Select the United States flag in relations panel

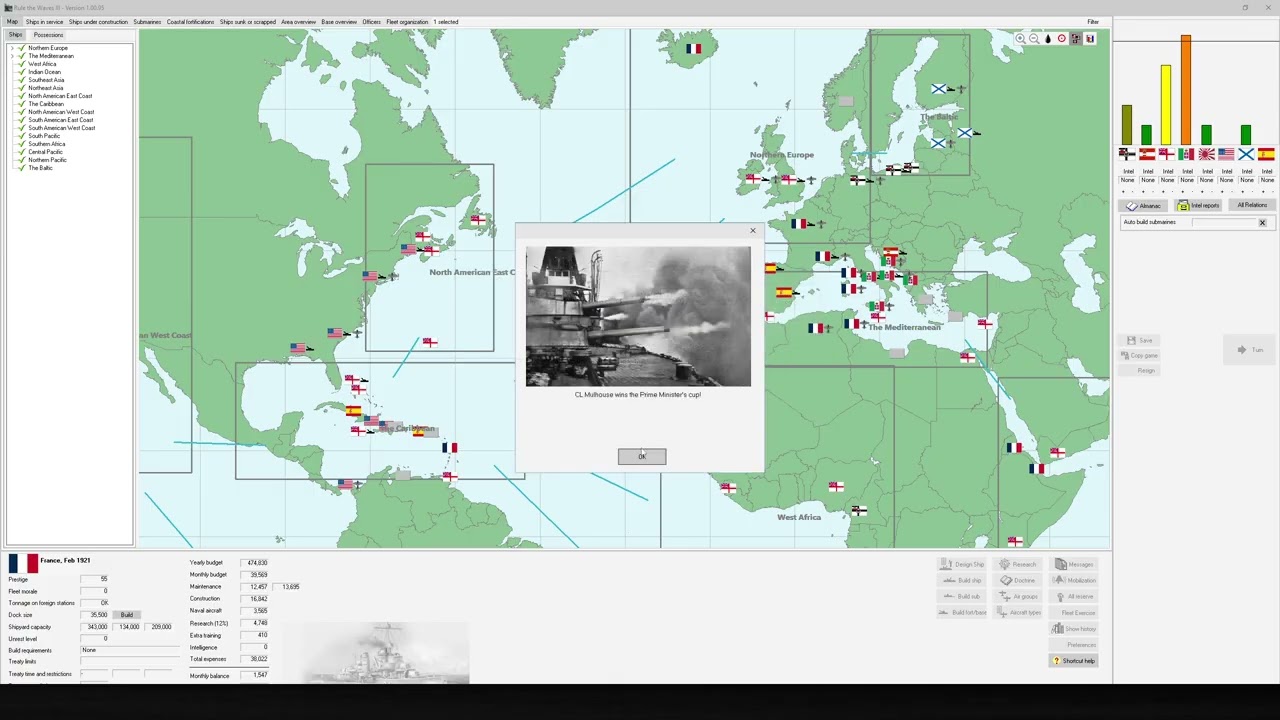[x=1227, y=154]
